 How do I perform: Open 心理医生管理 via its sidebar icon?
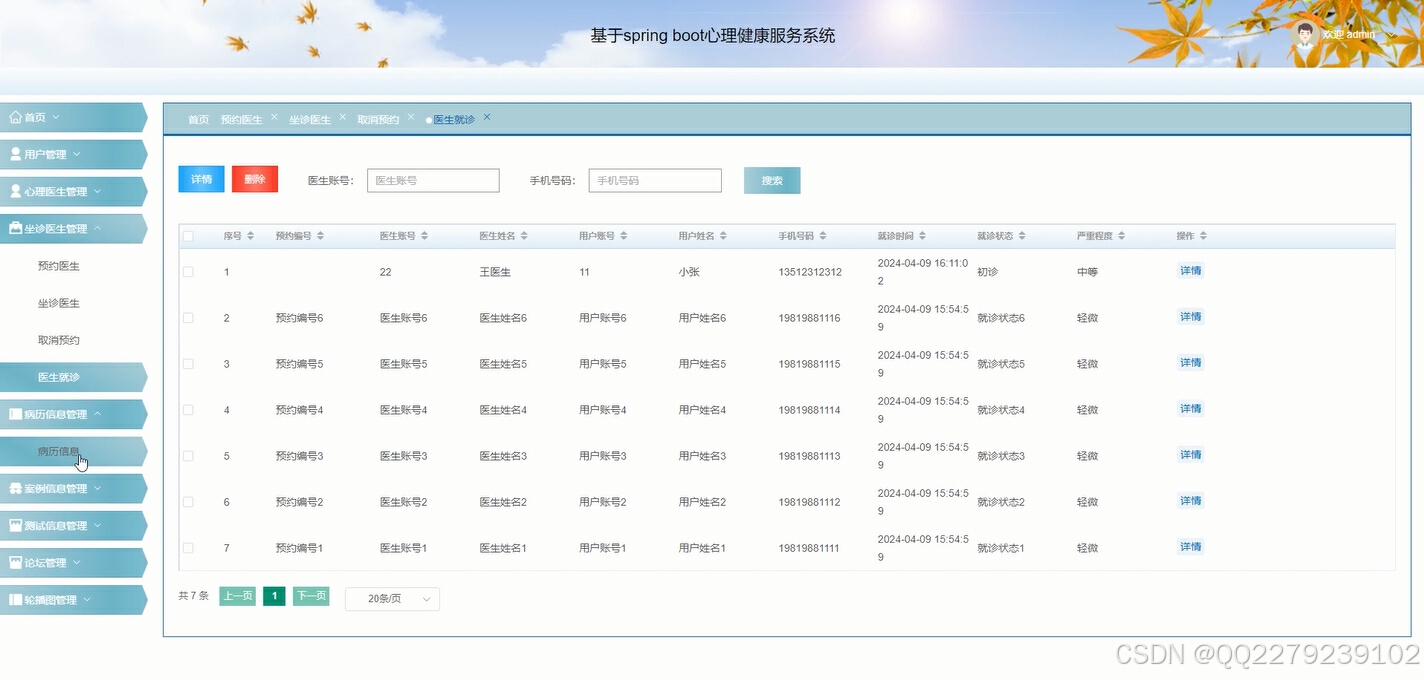coord(15,190)
